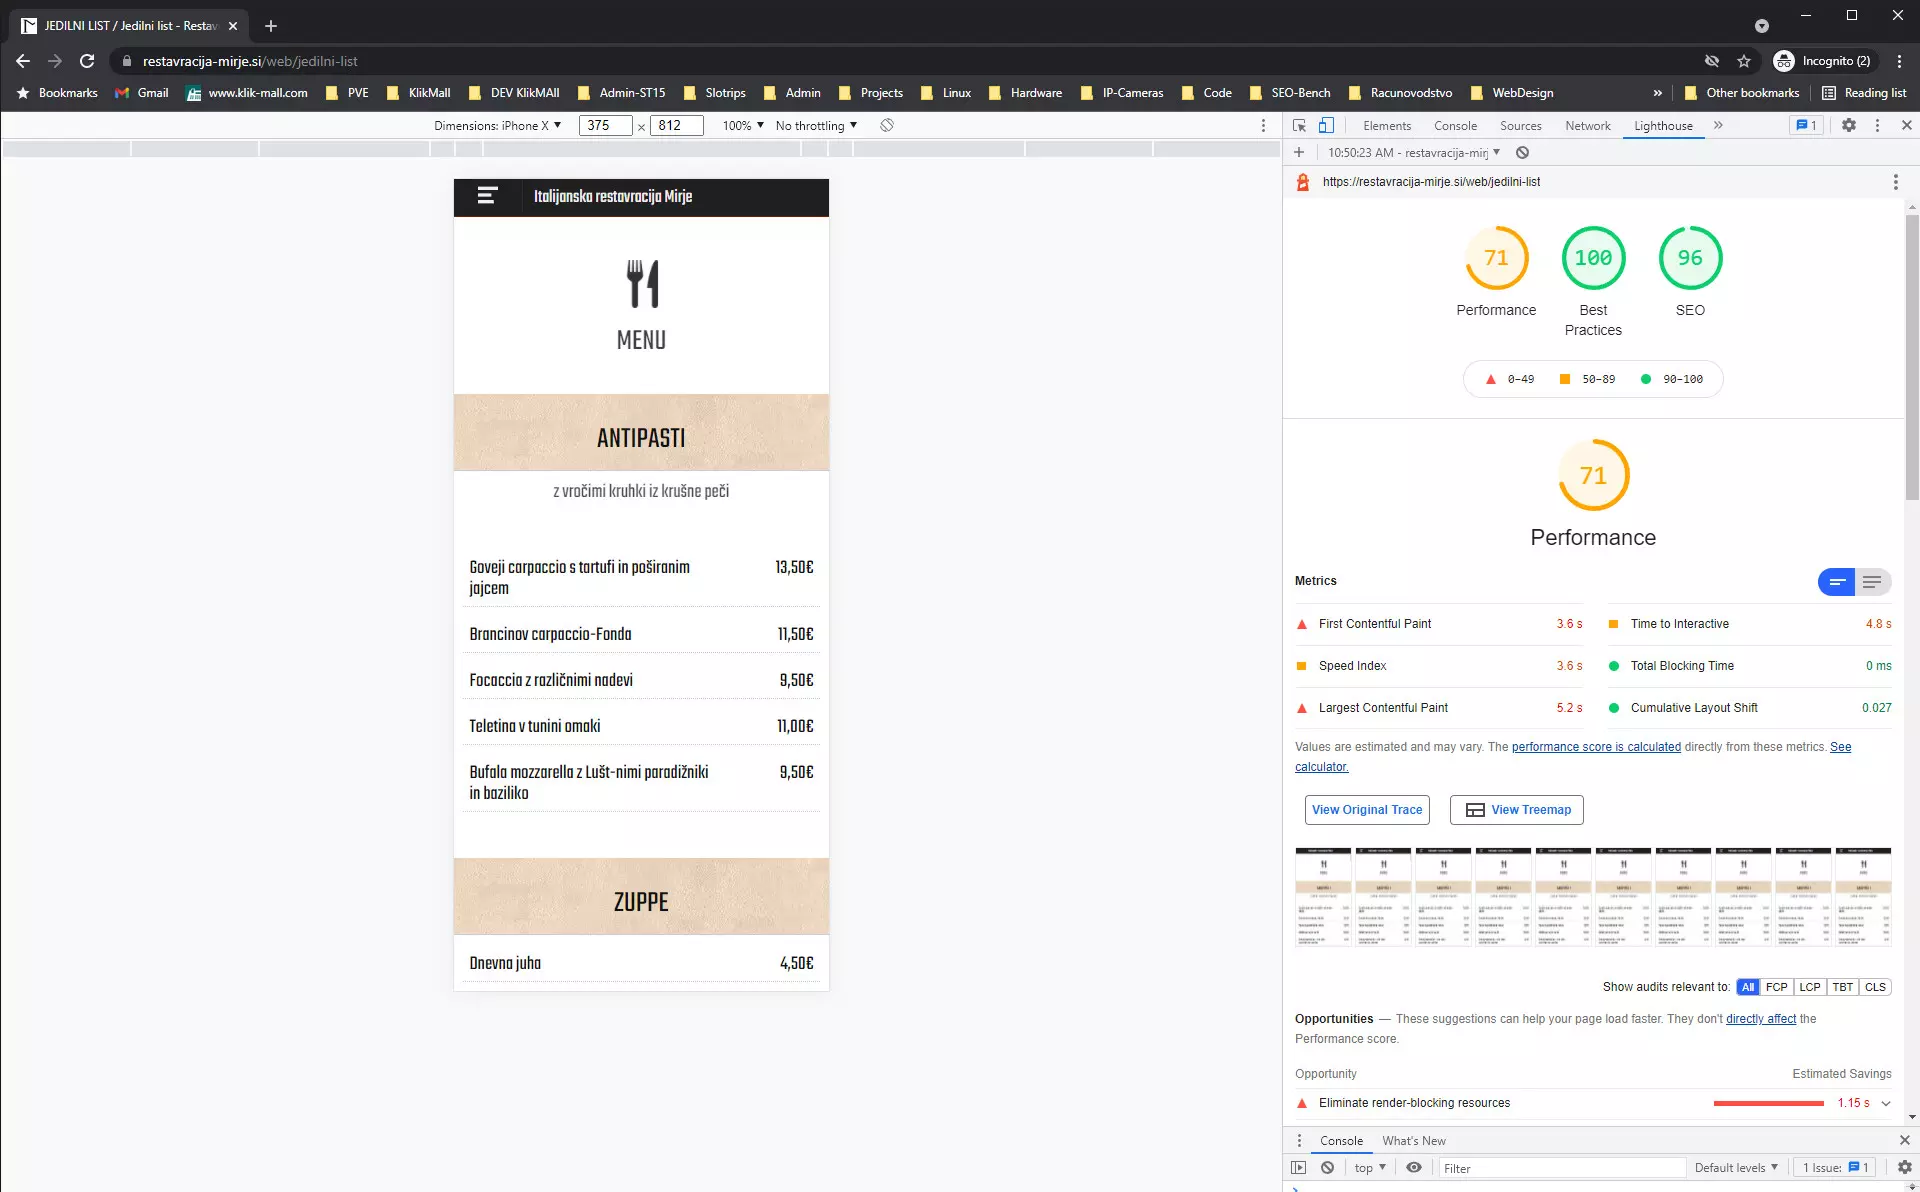Add a new Lighthouse report with plus icon
Image resolution: width=1920 pixels, height=1192 pixels.
click(1299, 153)
